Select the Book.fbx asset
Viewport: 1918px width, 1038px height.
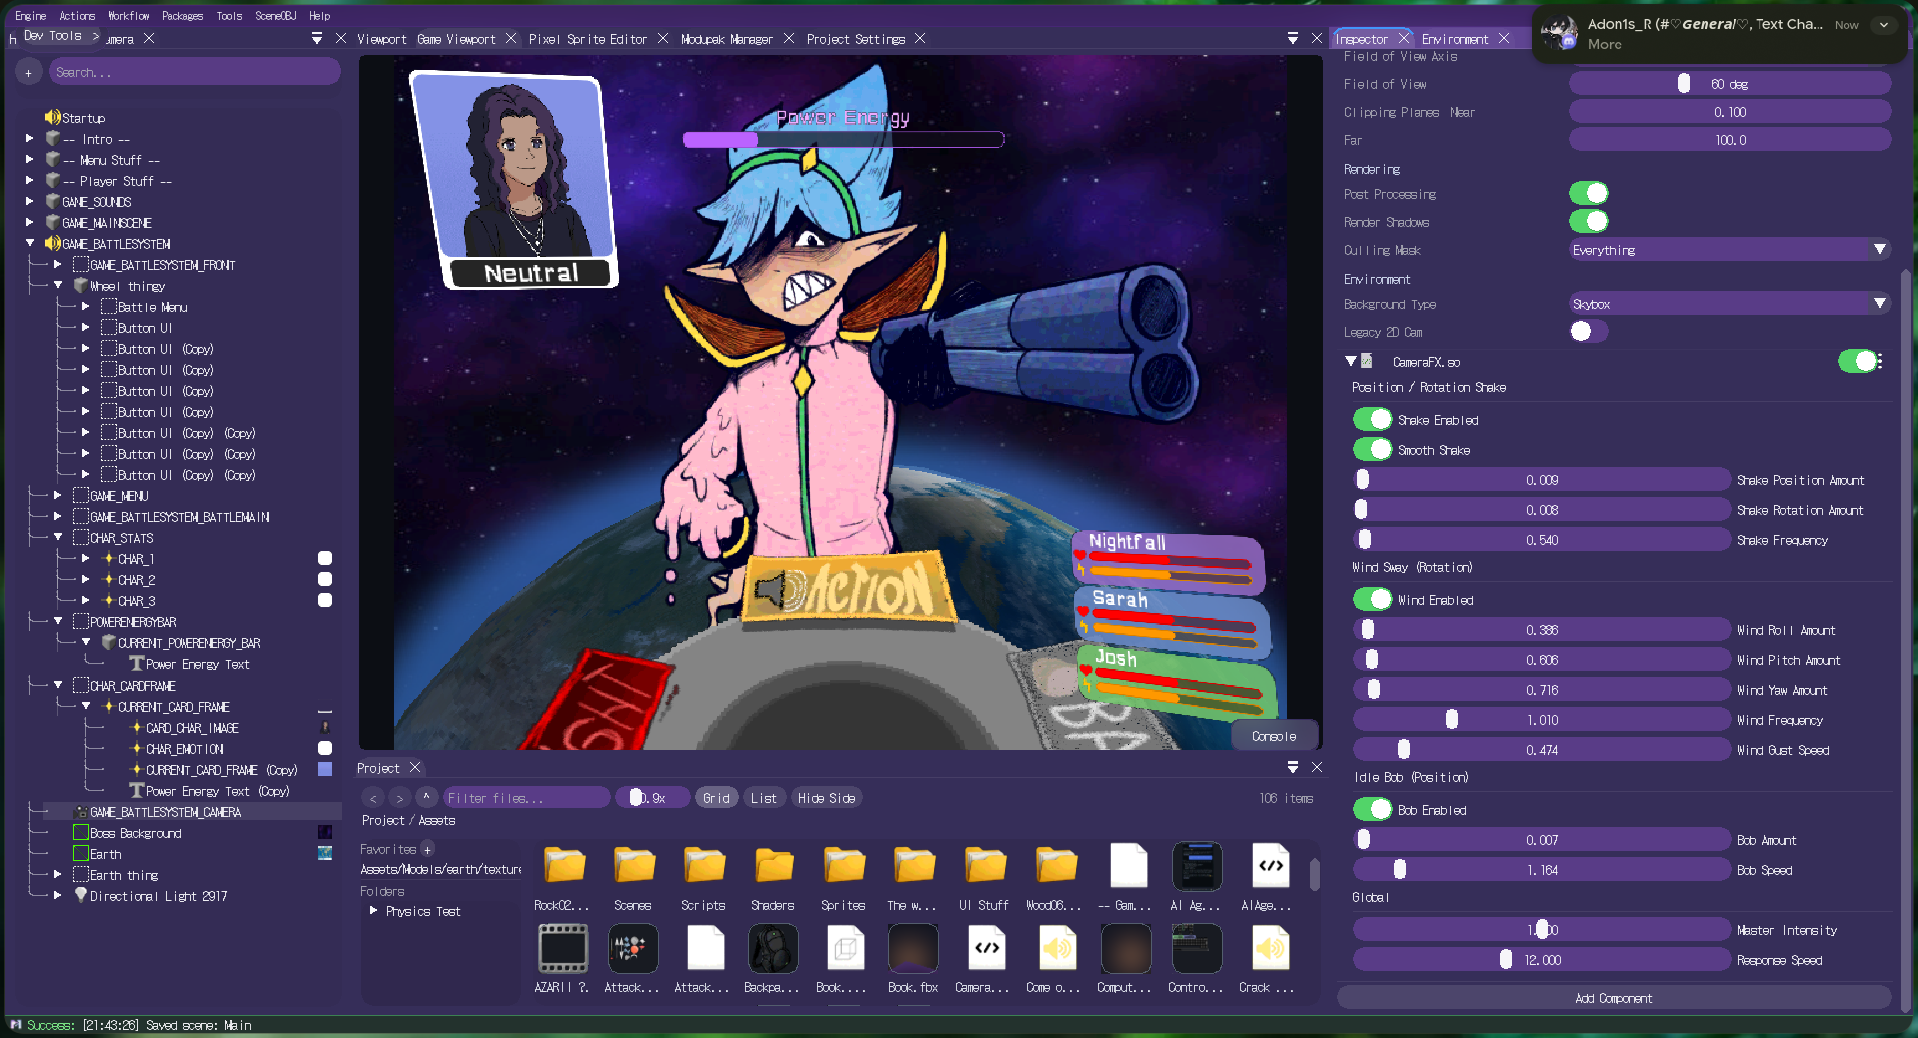(914, 959)
